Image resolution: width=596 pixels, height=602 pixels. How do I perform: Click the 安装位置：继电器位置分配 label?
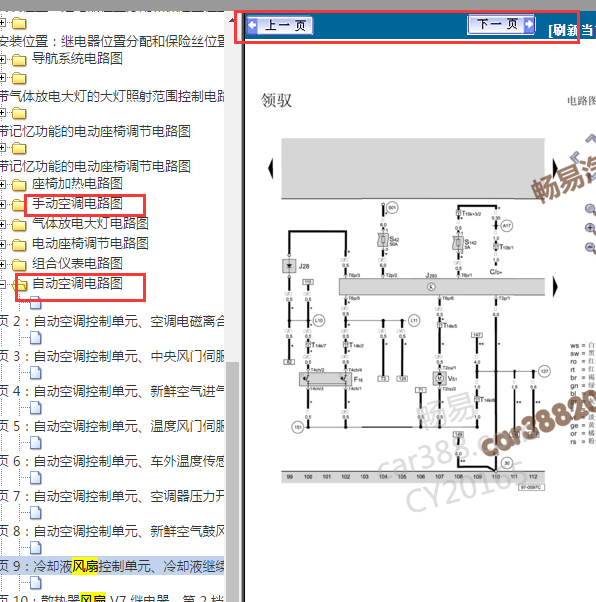(112, 41)
